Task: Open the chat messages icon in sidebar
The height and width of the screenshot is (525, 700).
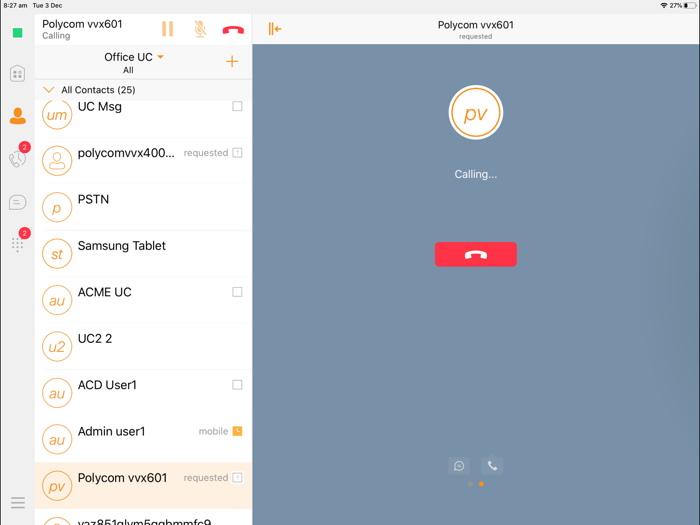Action: pyautogui.click(x=17, y=202)
